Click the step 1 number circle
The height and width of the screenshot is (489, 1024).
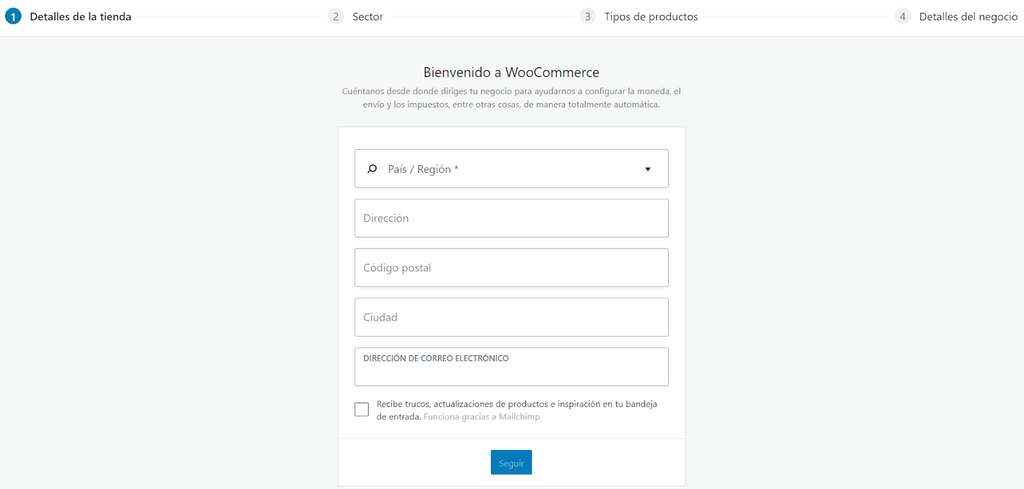point(14,17)
